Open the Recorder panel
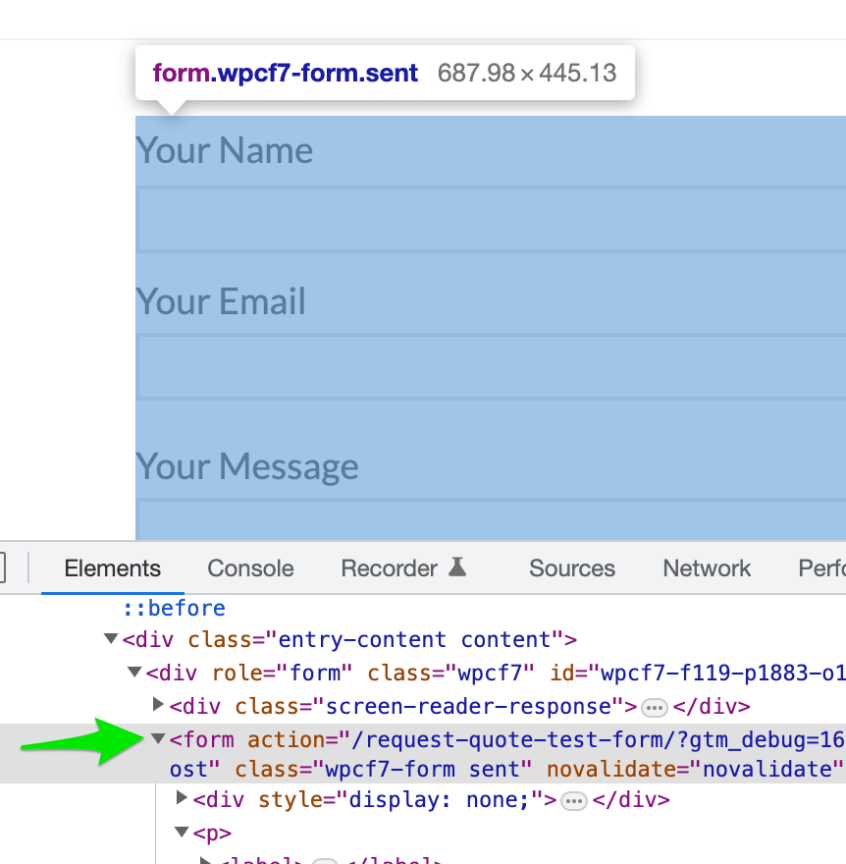This screenshot has width=846, height=864. click(390, 568)
